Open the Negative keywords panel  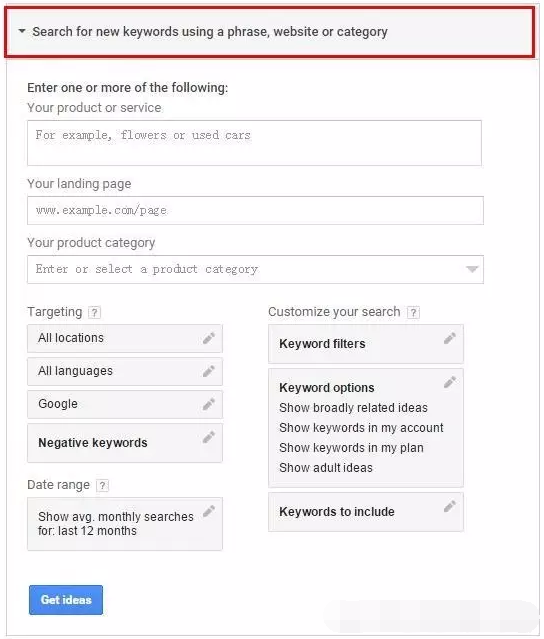coord(125,443)
